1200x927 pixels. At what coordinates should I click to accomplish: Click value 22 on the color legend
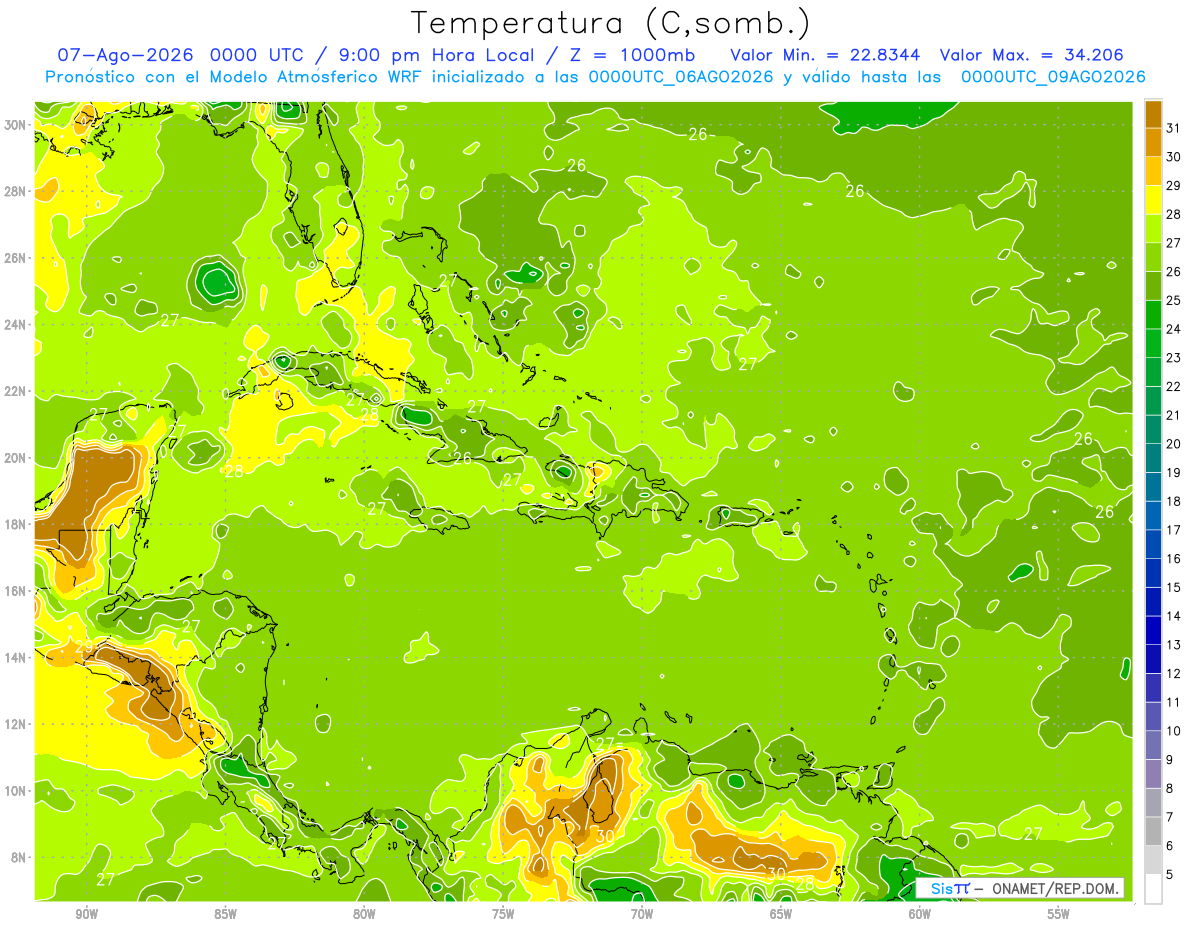tap(1174, 386)
